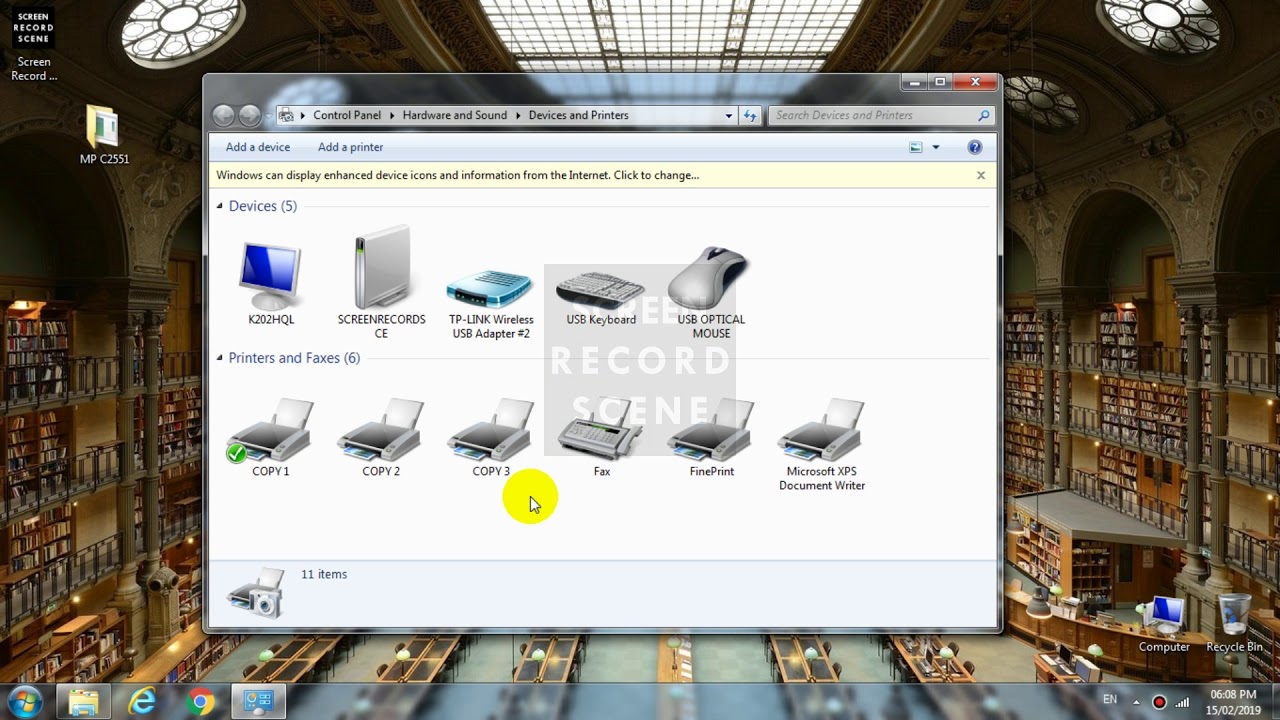Screen dimensions: 1280x720
Task: Open the view options dropdown arrow
Action: click(x=936, y=147)
